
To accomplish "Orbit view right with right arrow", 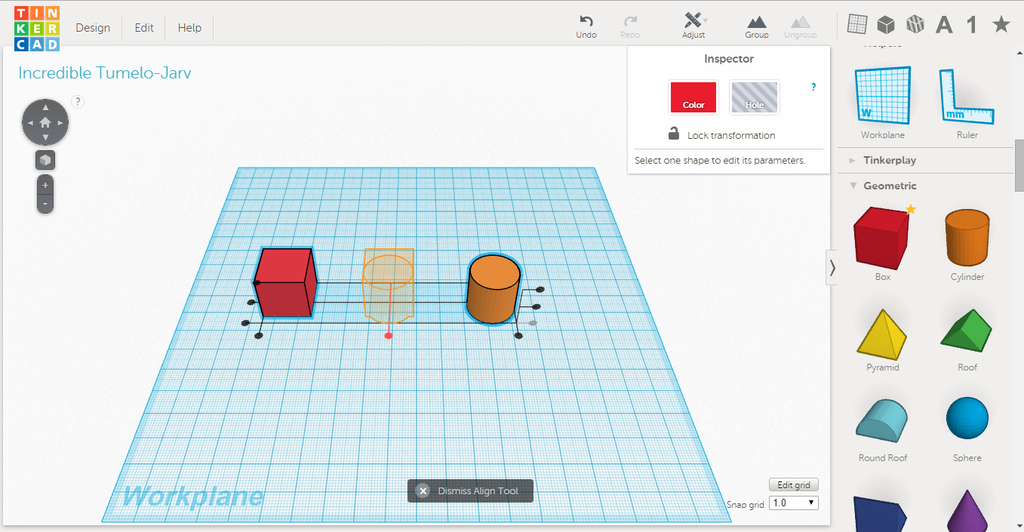I will (x=60, y=123).
